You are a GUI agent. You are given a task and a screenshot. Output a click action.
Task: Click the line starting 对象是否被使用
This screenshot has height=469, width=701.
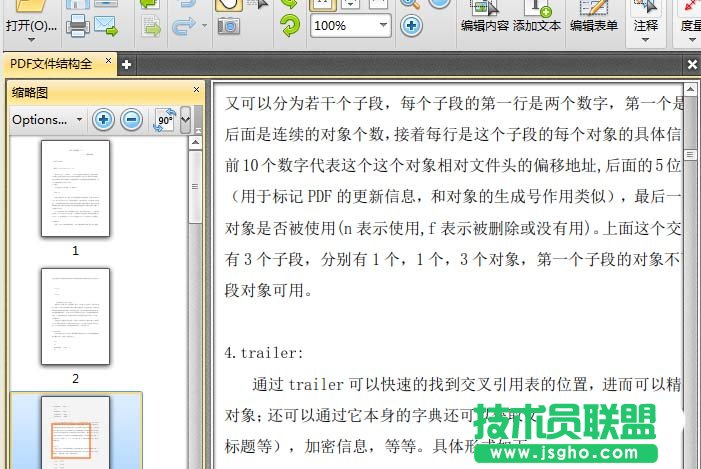coord(454,228)
